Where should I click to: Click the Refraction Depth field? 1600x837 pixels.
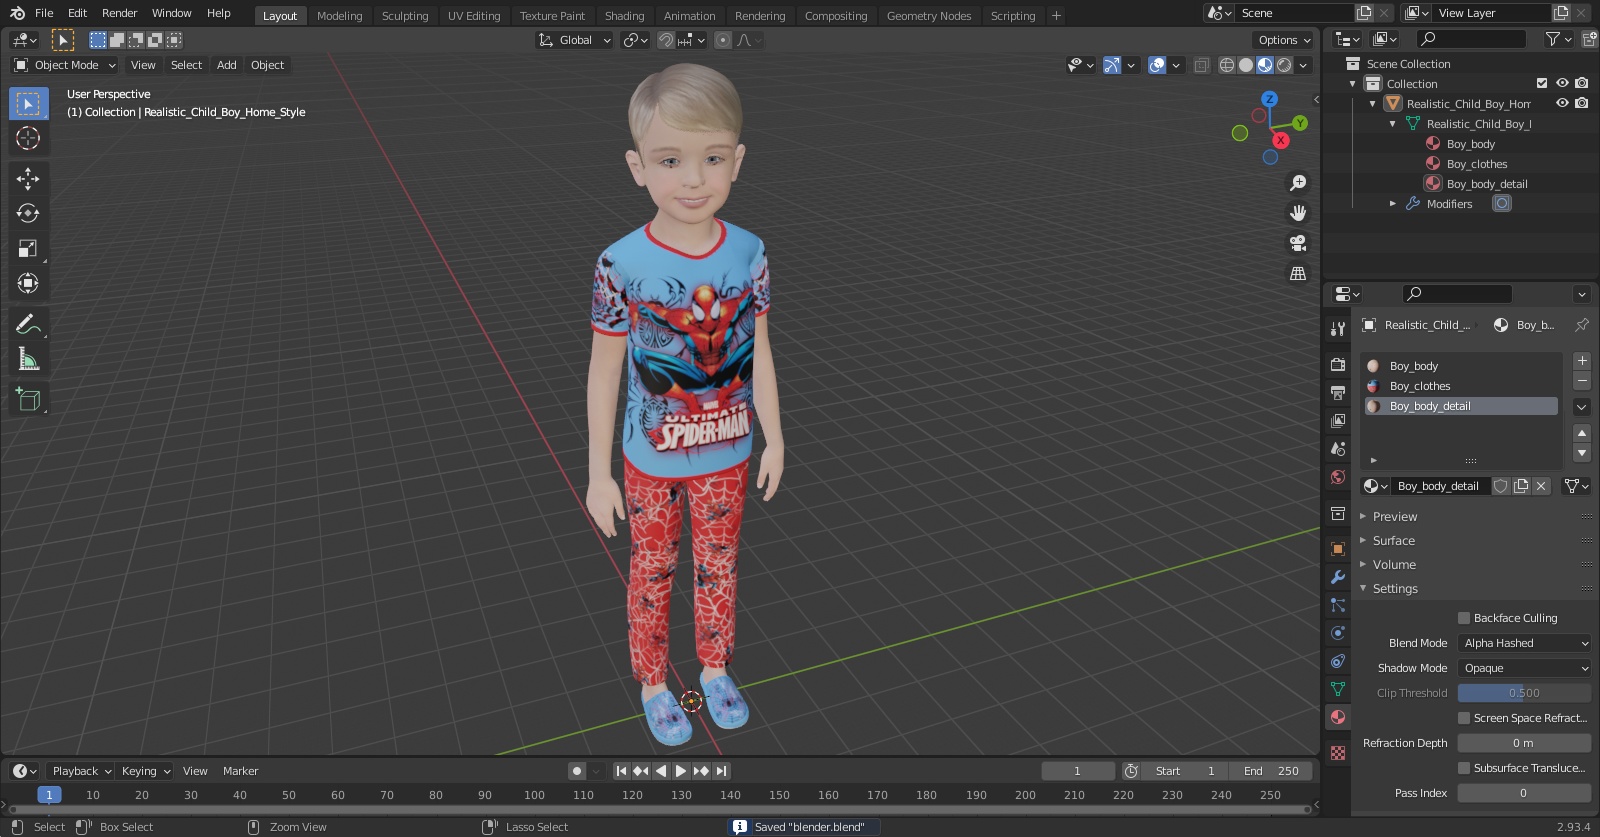click(1524, 743)
